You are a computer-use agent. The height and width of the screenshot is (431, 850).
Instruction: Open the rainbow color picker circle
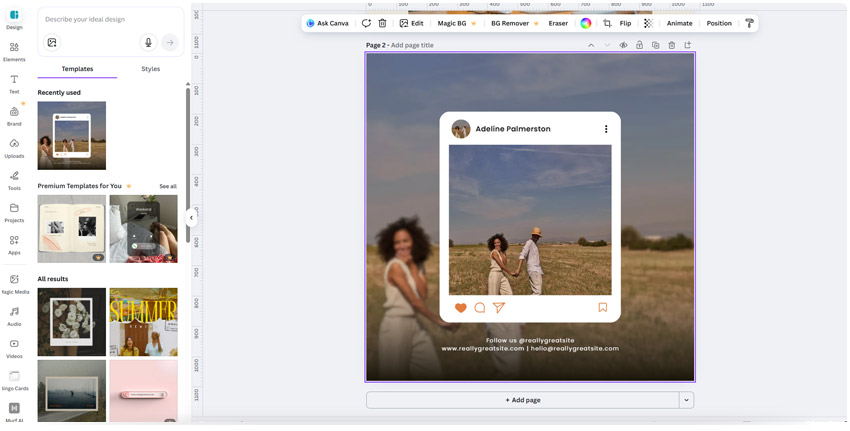point(585,23)
